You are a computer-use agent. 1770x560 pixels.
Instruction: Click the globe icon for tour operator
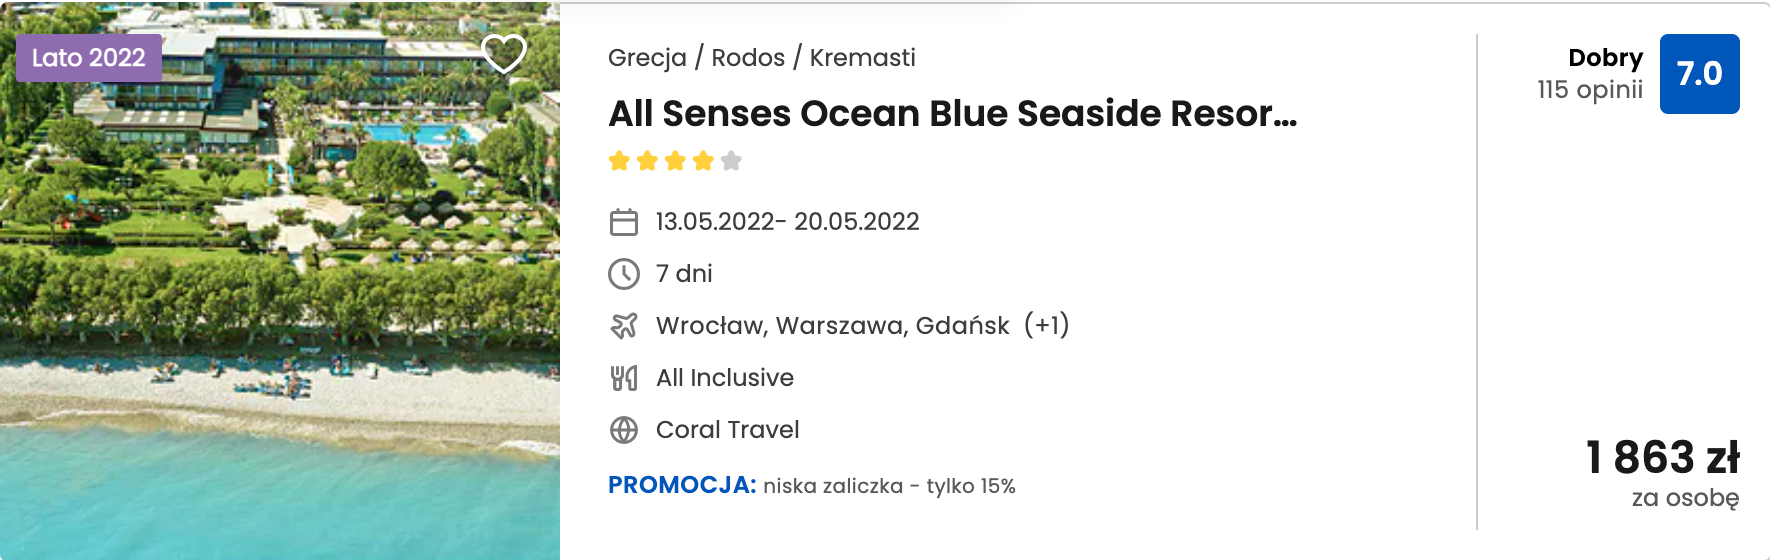(624, 430)
